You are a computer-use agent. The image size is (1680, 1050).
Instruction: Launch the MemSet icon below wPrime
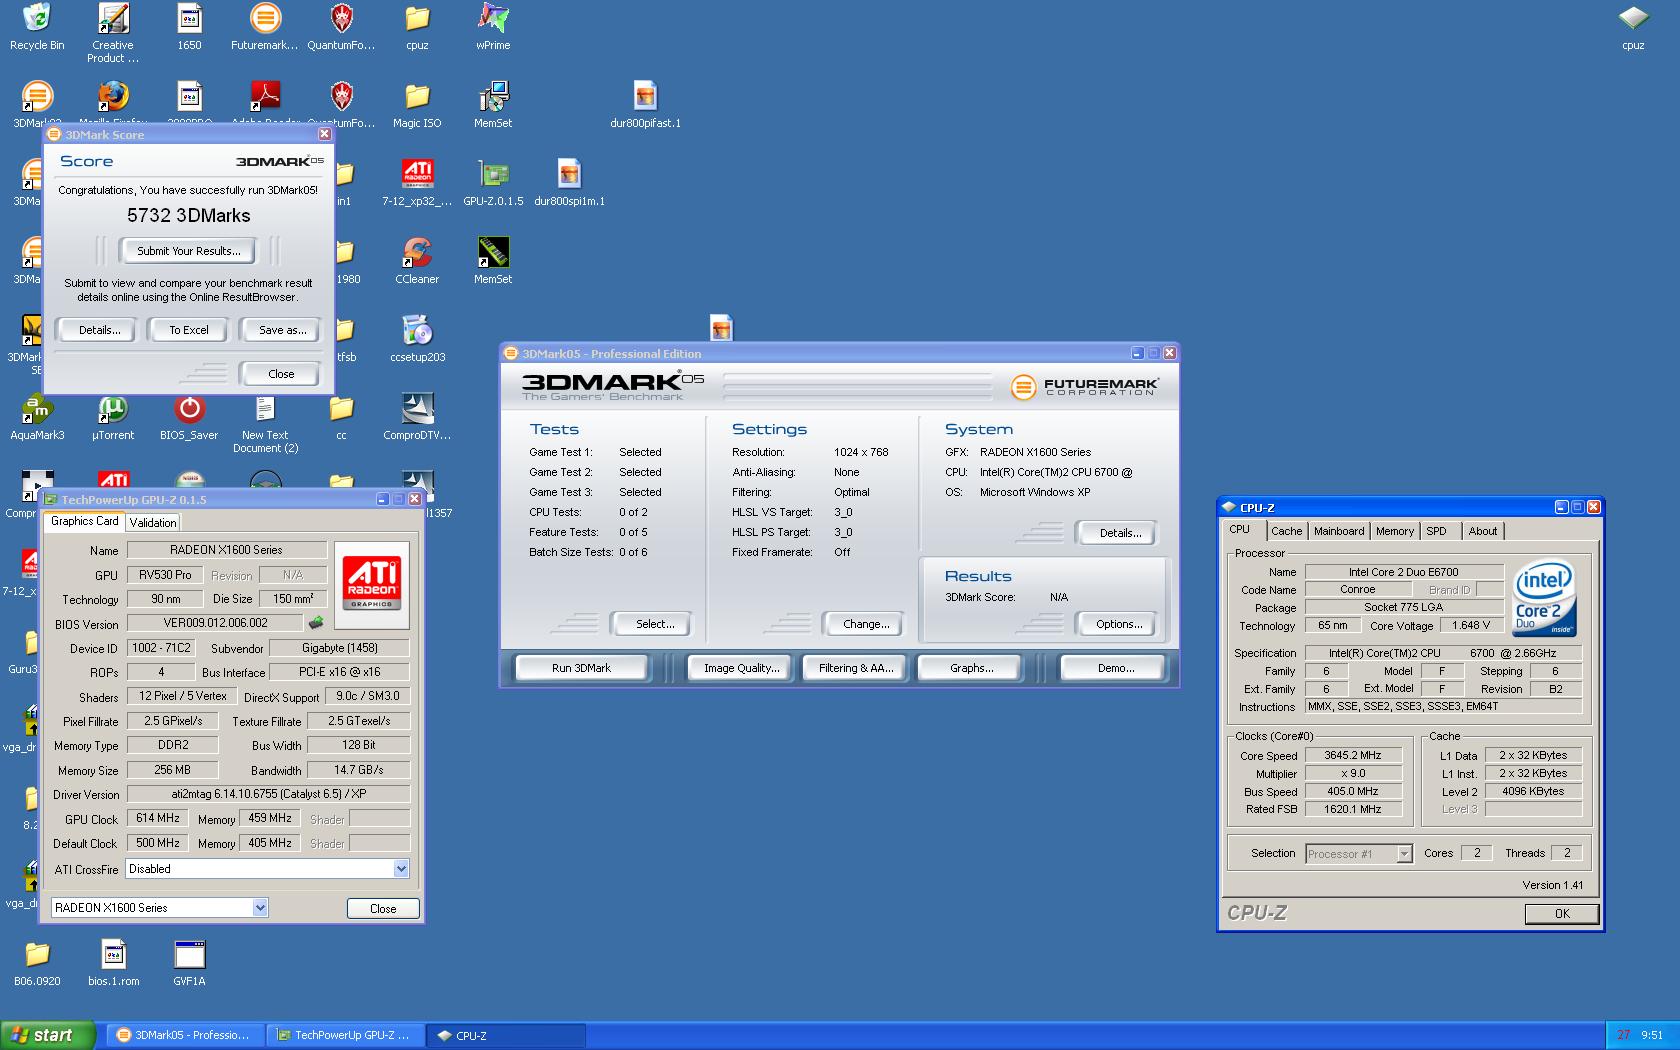(x=493, y=105)
